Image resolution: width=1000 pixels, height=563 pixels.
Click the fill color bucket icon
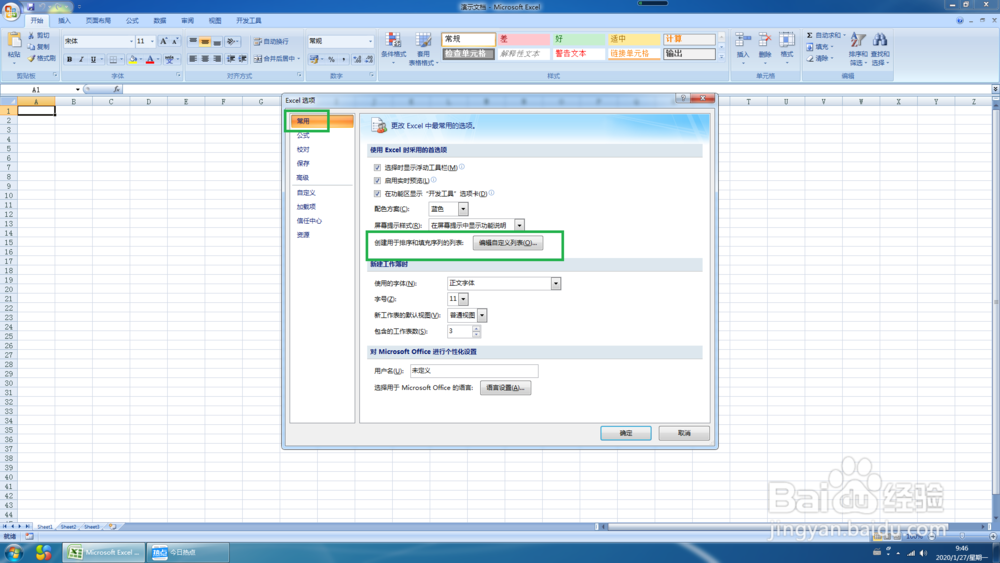point(133,59)
